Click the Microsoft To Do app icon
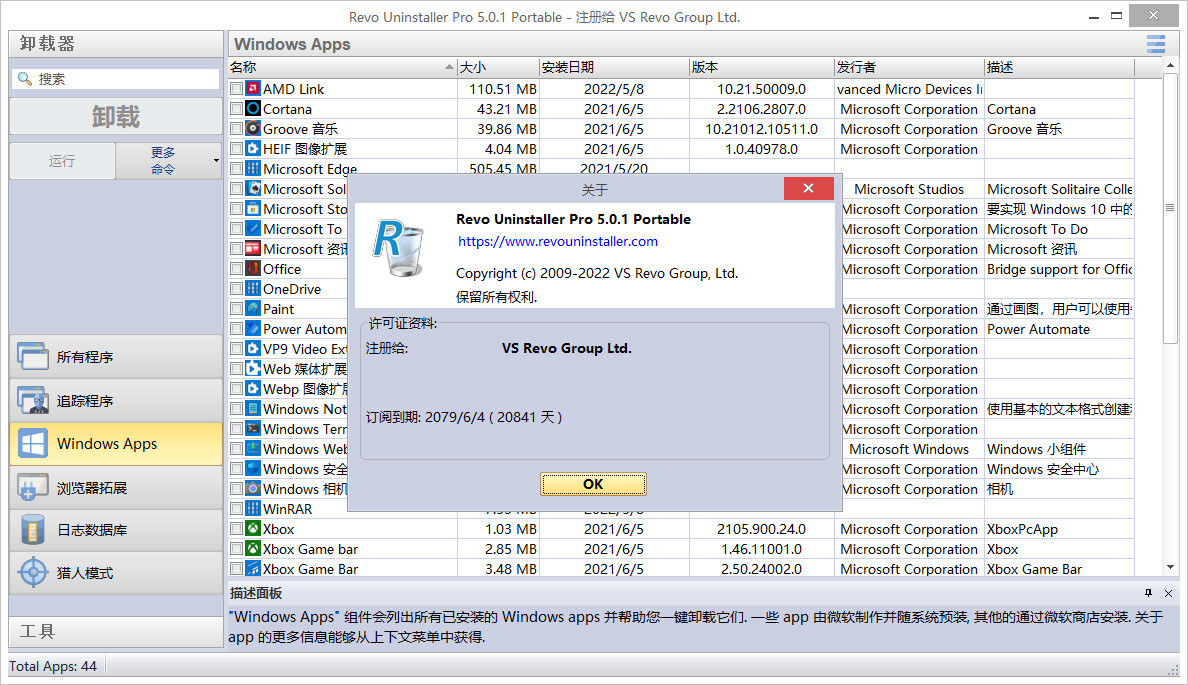The image size is (1188, 685). coord(253,229)
